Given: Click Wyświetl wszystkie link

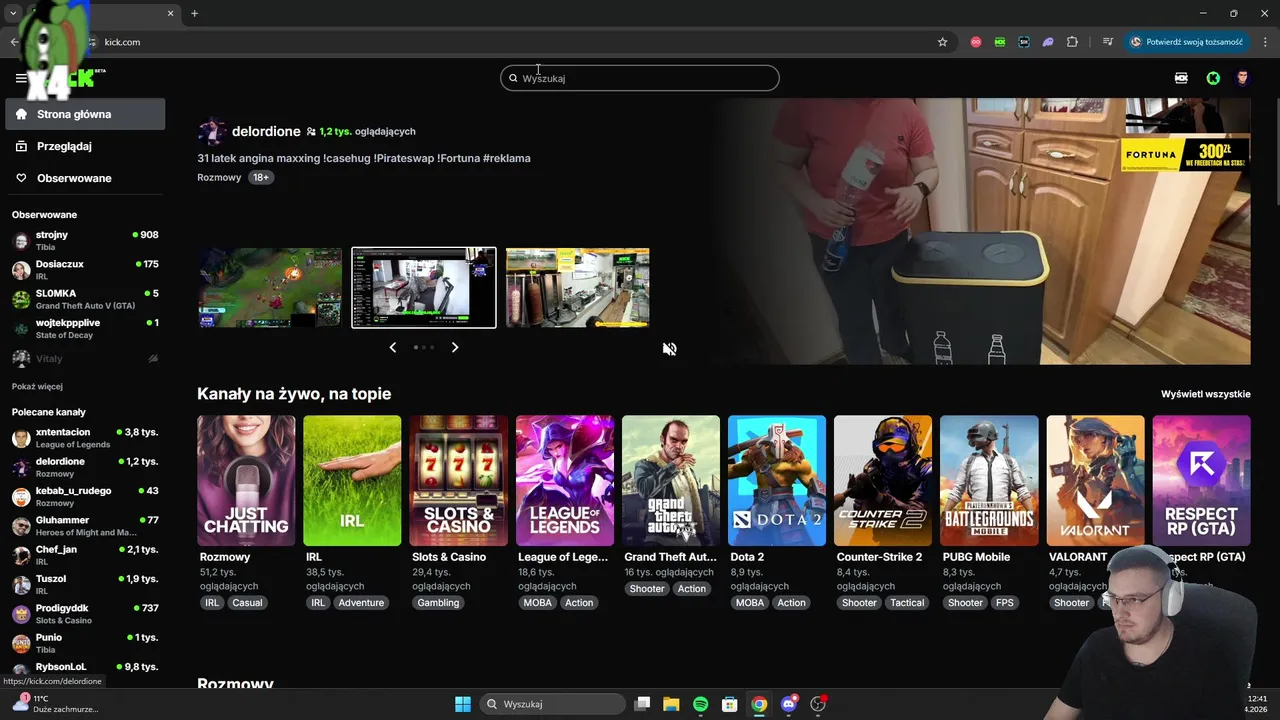Looking at the screenshot, I should tap(1205, 394).
